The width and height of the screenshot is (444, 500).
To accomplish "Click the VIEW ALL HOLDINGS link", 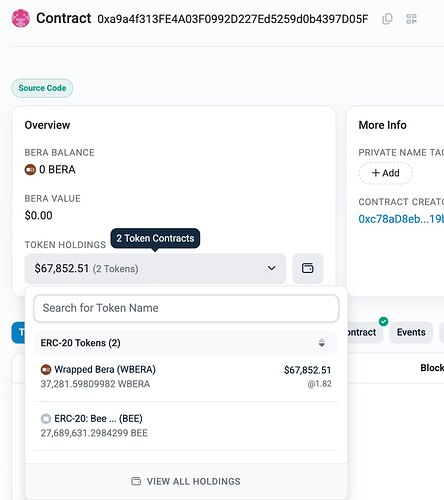I will (186, 481).
